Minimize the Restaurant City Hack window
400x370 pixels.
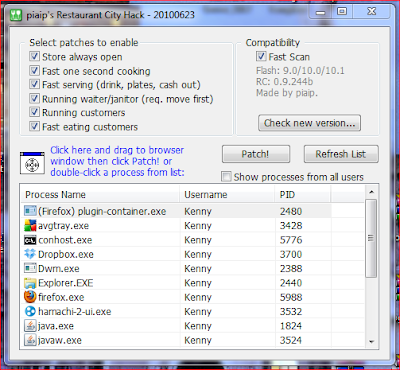320,12
